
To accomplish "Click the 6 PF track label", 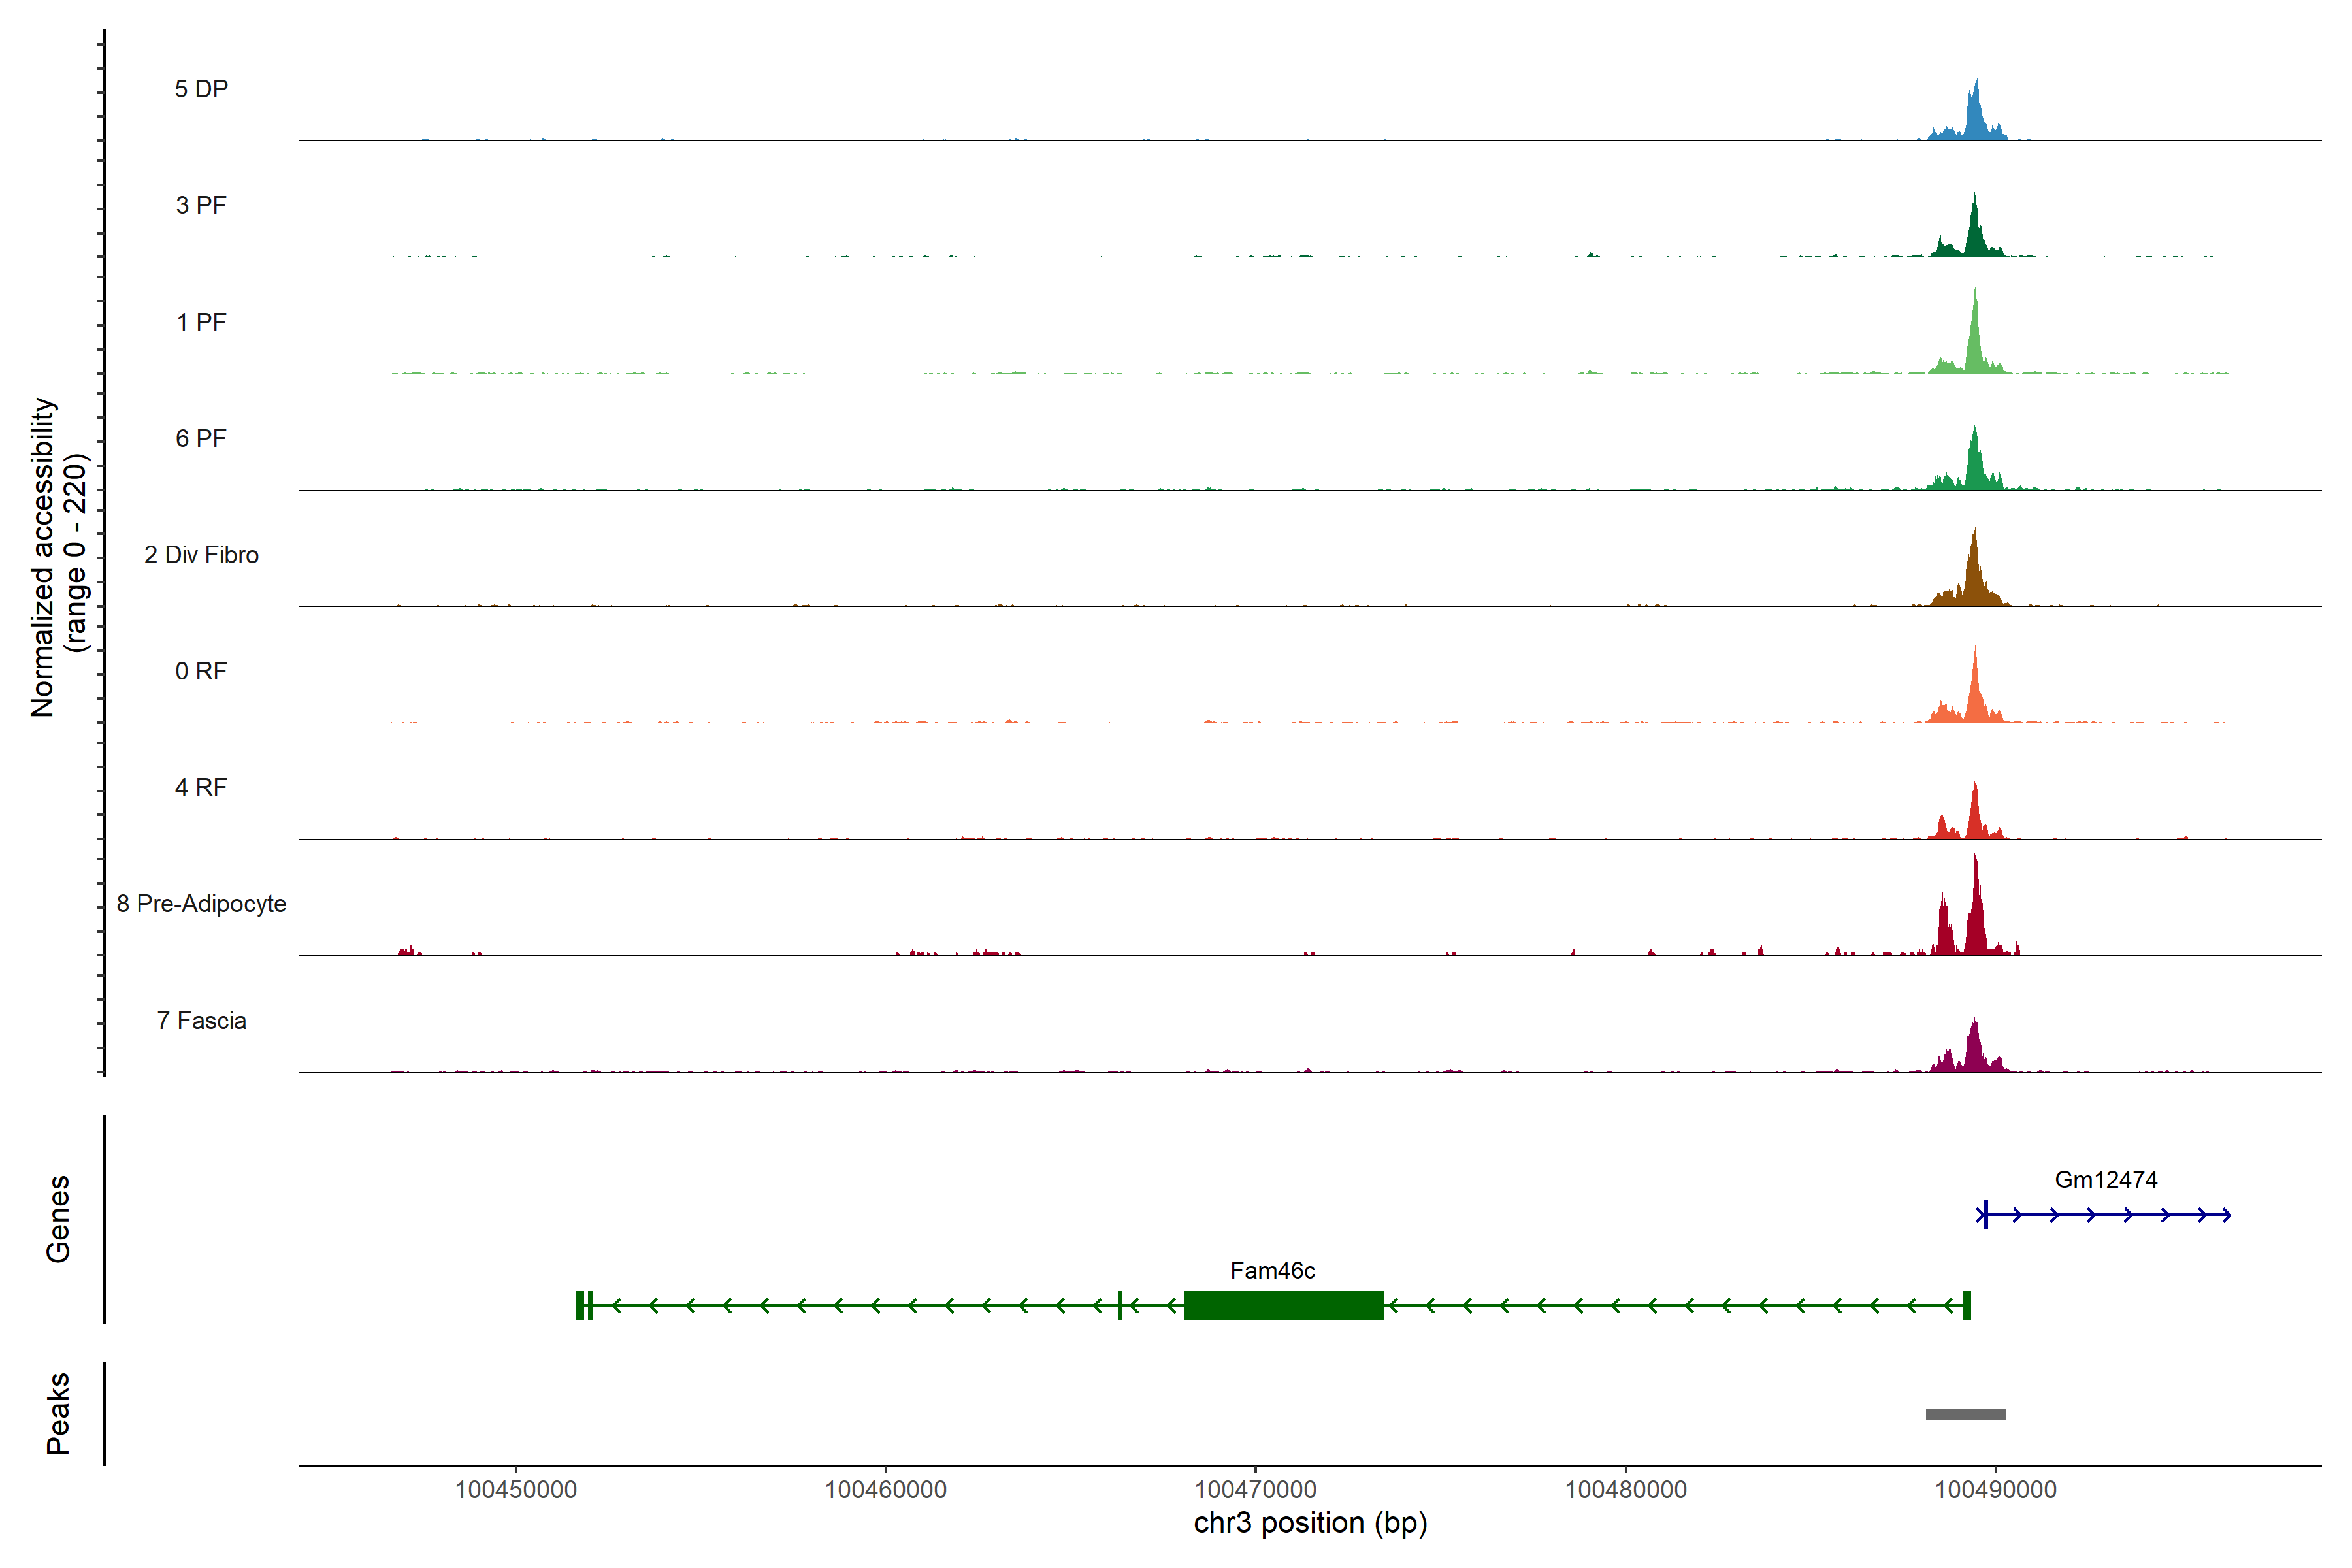I will tap(201, 438).
